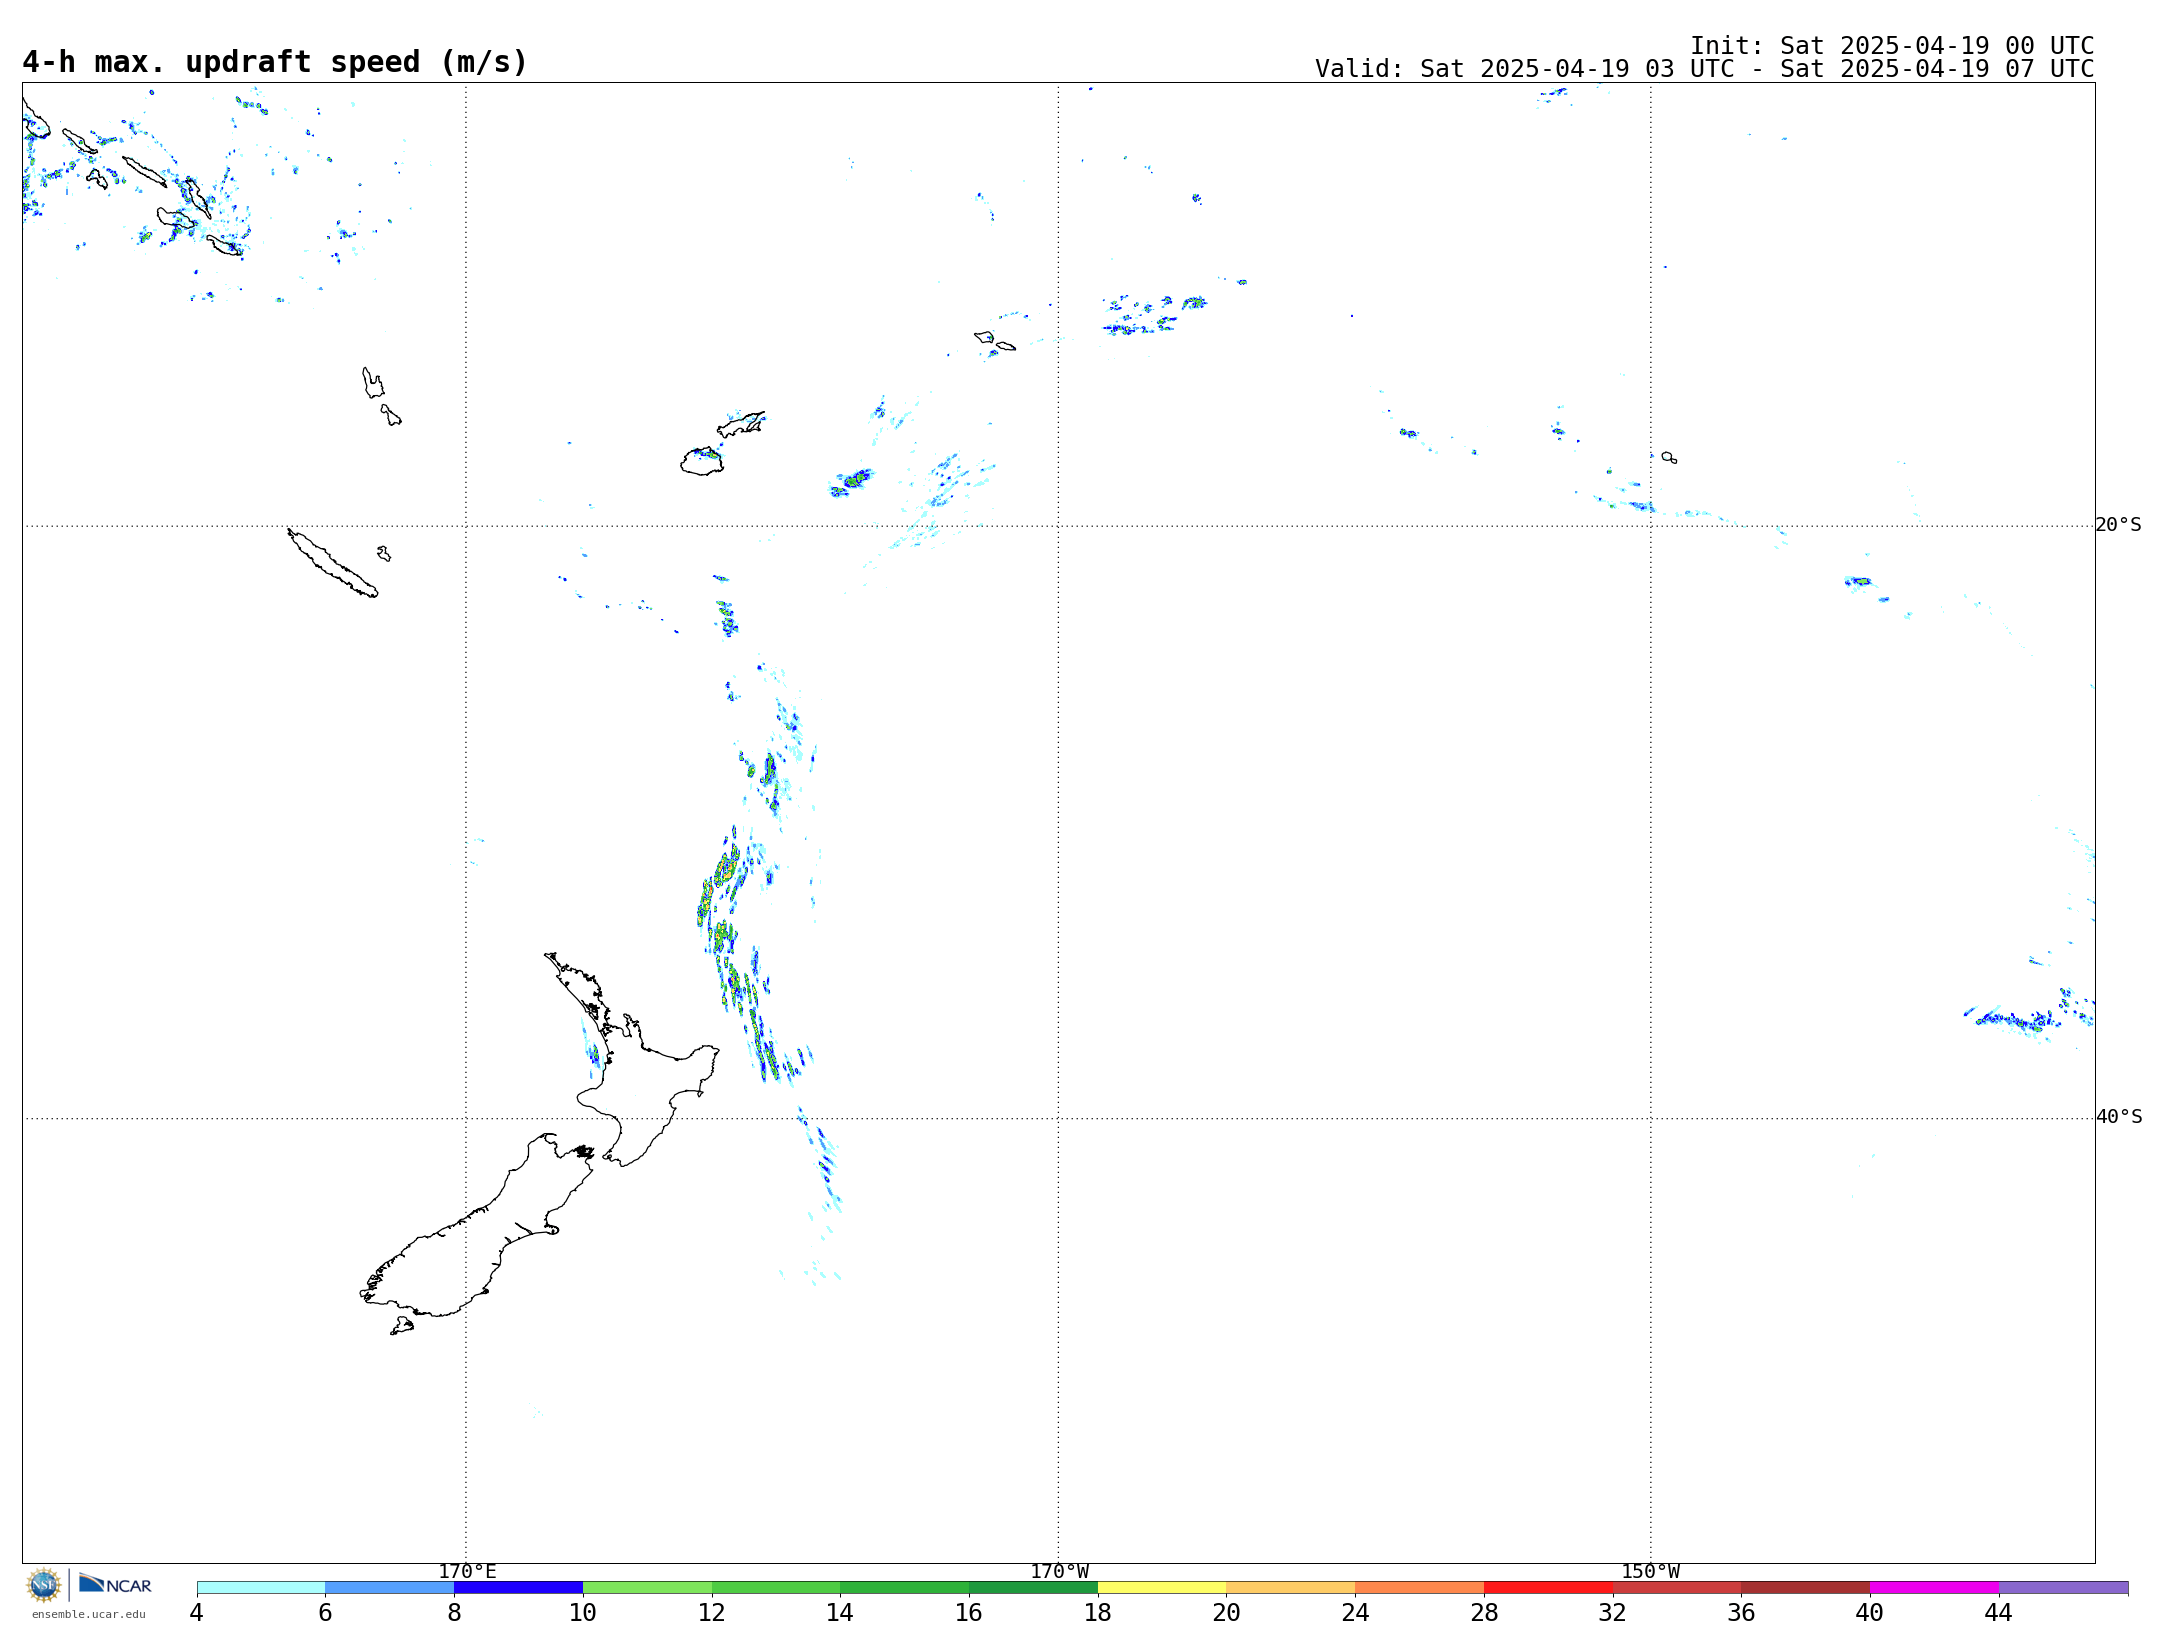
Task: Click the colorbar tick label 44
Action: point(1999,1612)
